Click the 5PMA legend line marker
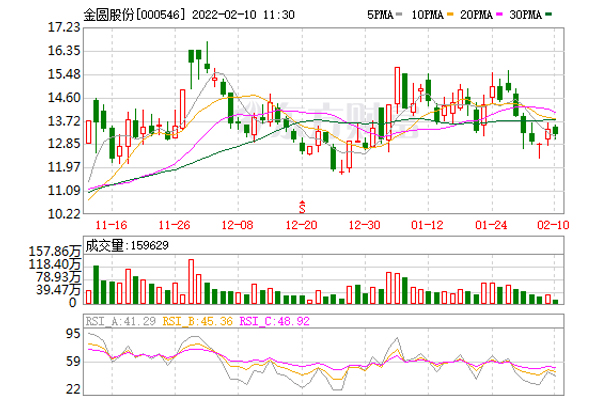This screenshot has height=400, width=600. 397,16
